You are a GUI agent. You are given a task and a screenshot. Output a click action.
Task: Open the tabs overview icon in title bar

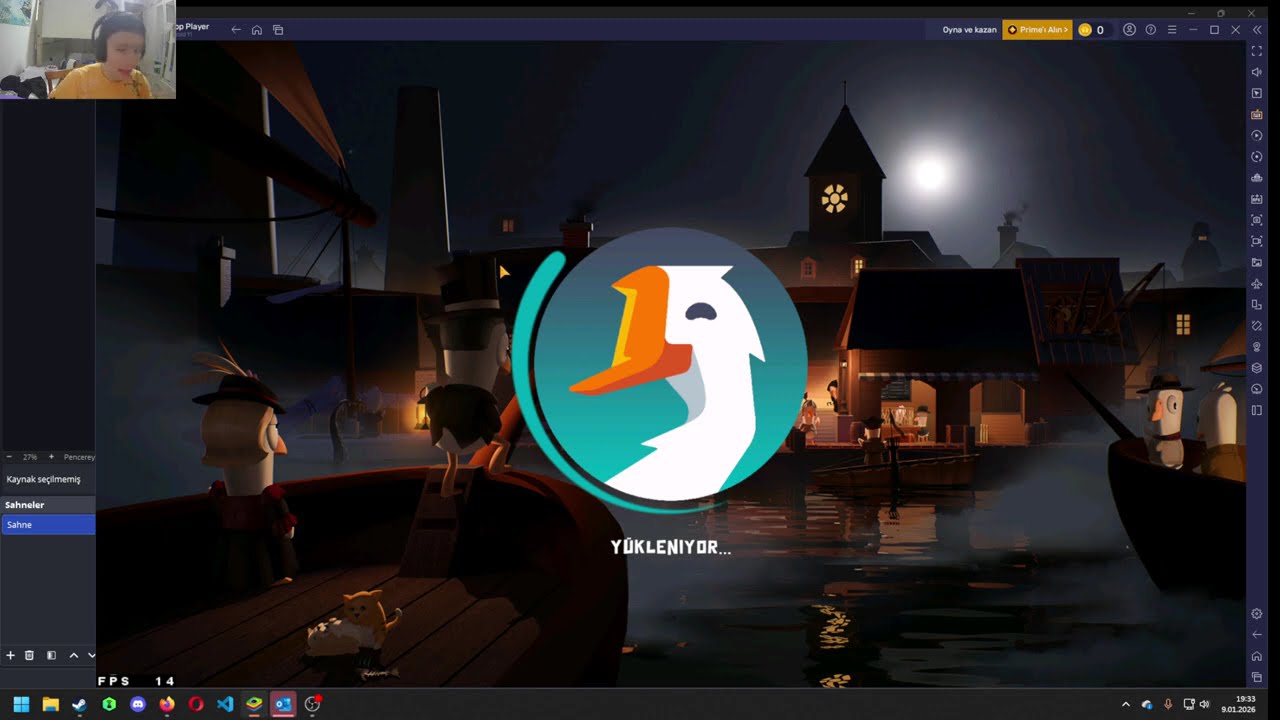point(278,30)
